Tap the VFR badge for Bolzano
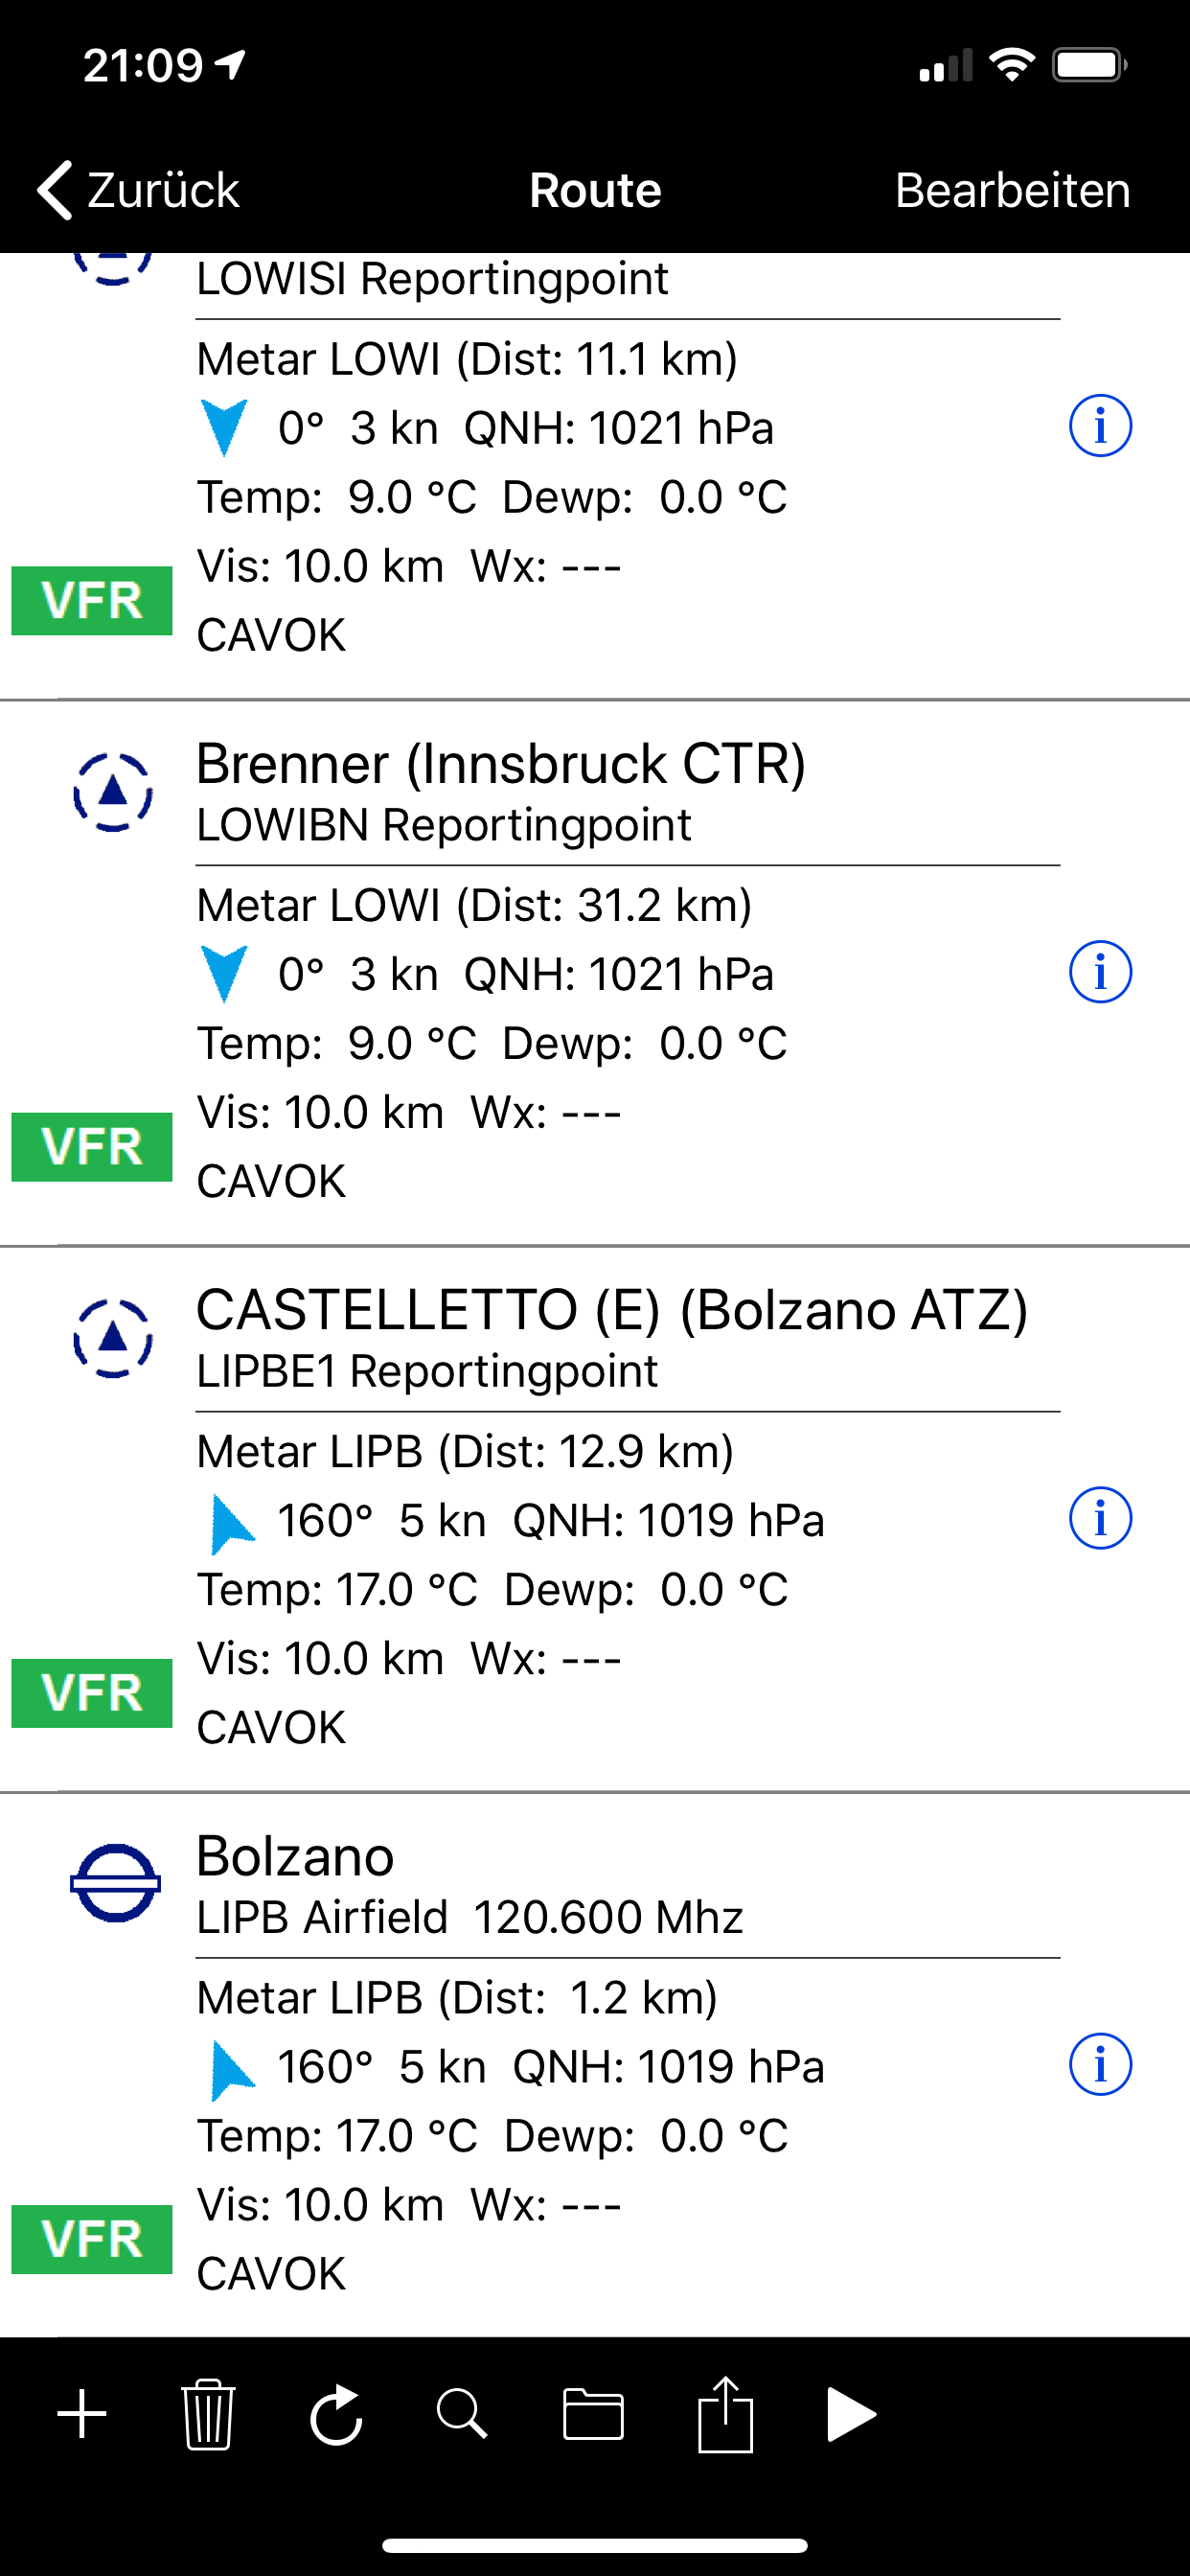1190x2576 pixels. (92, 2240)
